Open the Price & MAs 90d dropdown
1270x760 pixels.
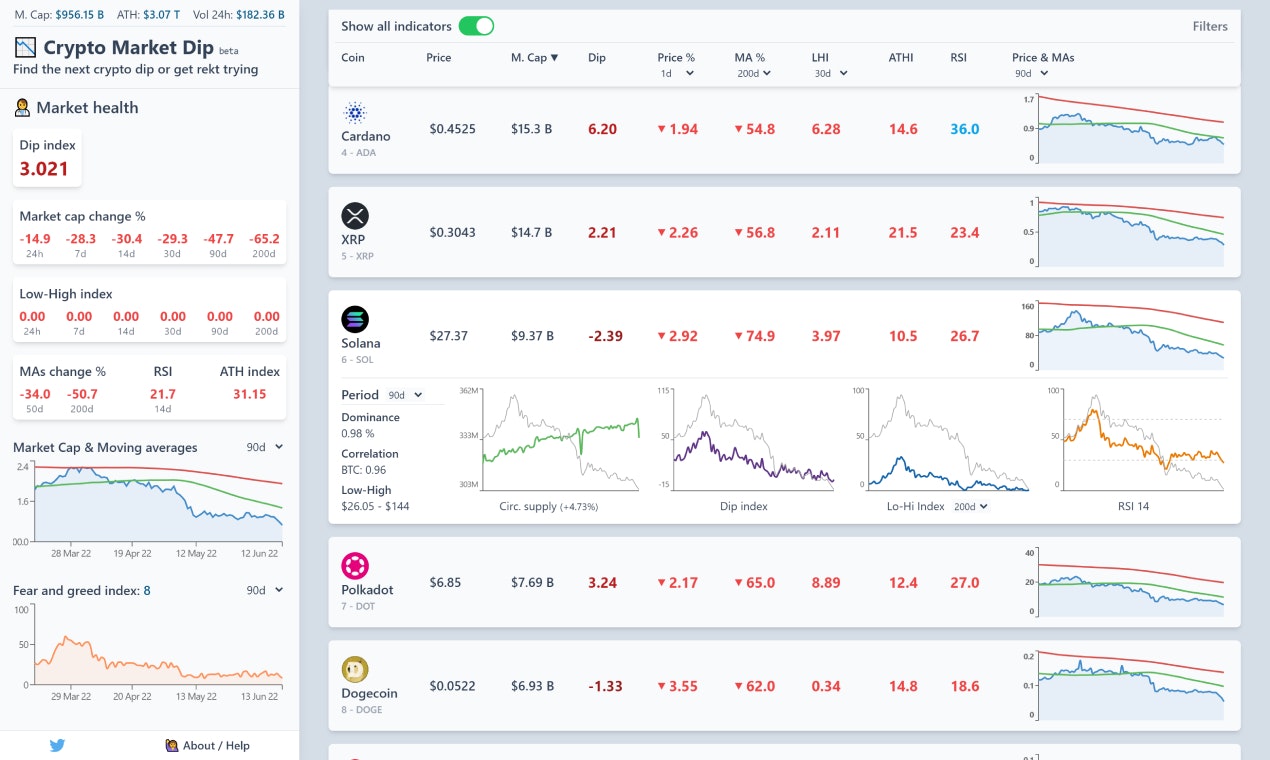(x=1031, y=73)
